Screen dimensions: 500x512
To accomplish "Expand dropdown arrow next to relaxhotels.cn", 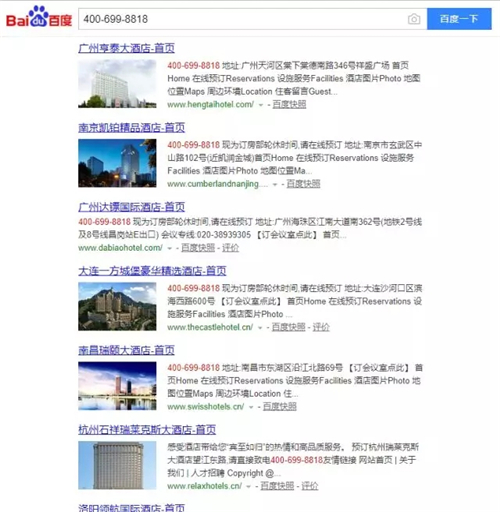I will [x=249, y=487].
